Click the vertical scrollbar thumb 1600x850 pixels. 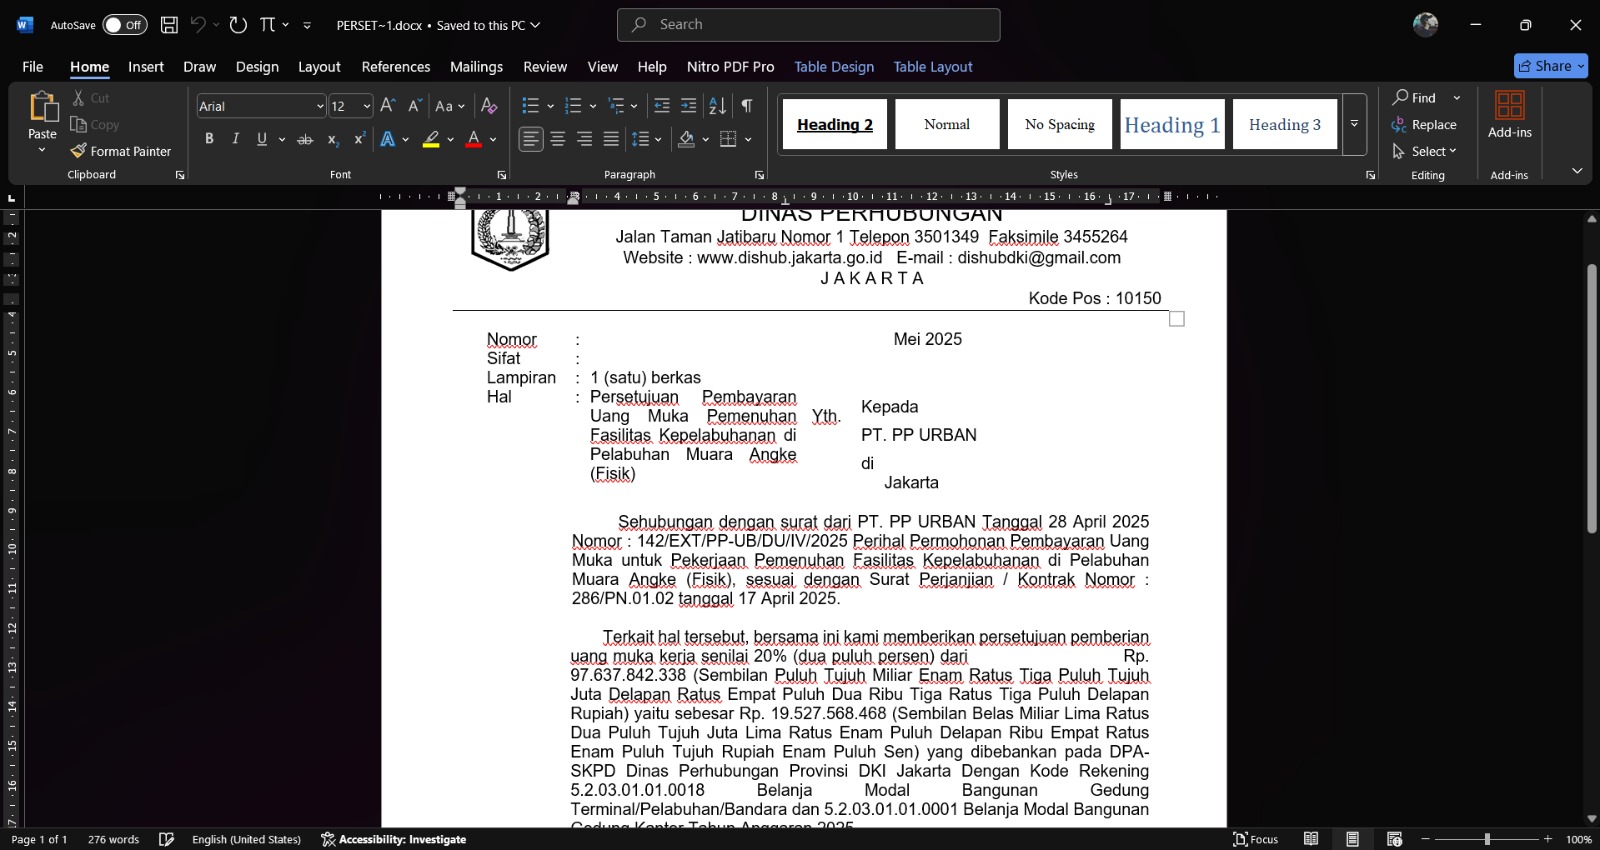click(1592, 398)
